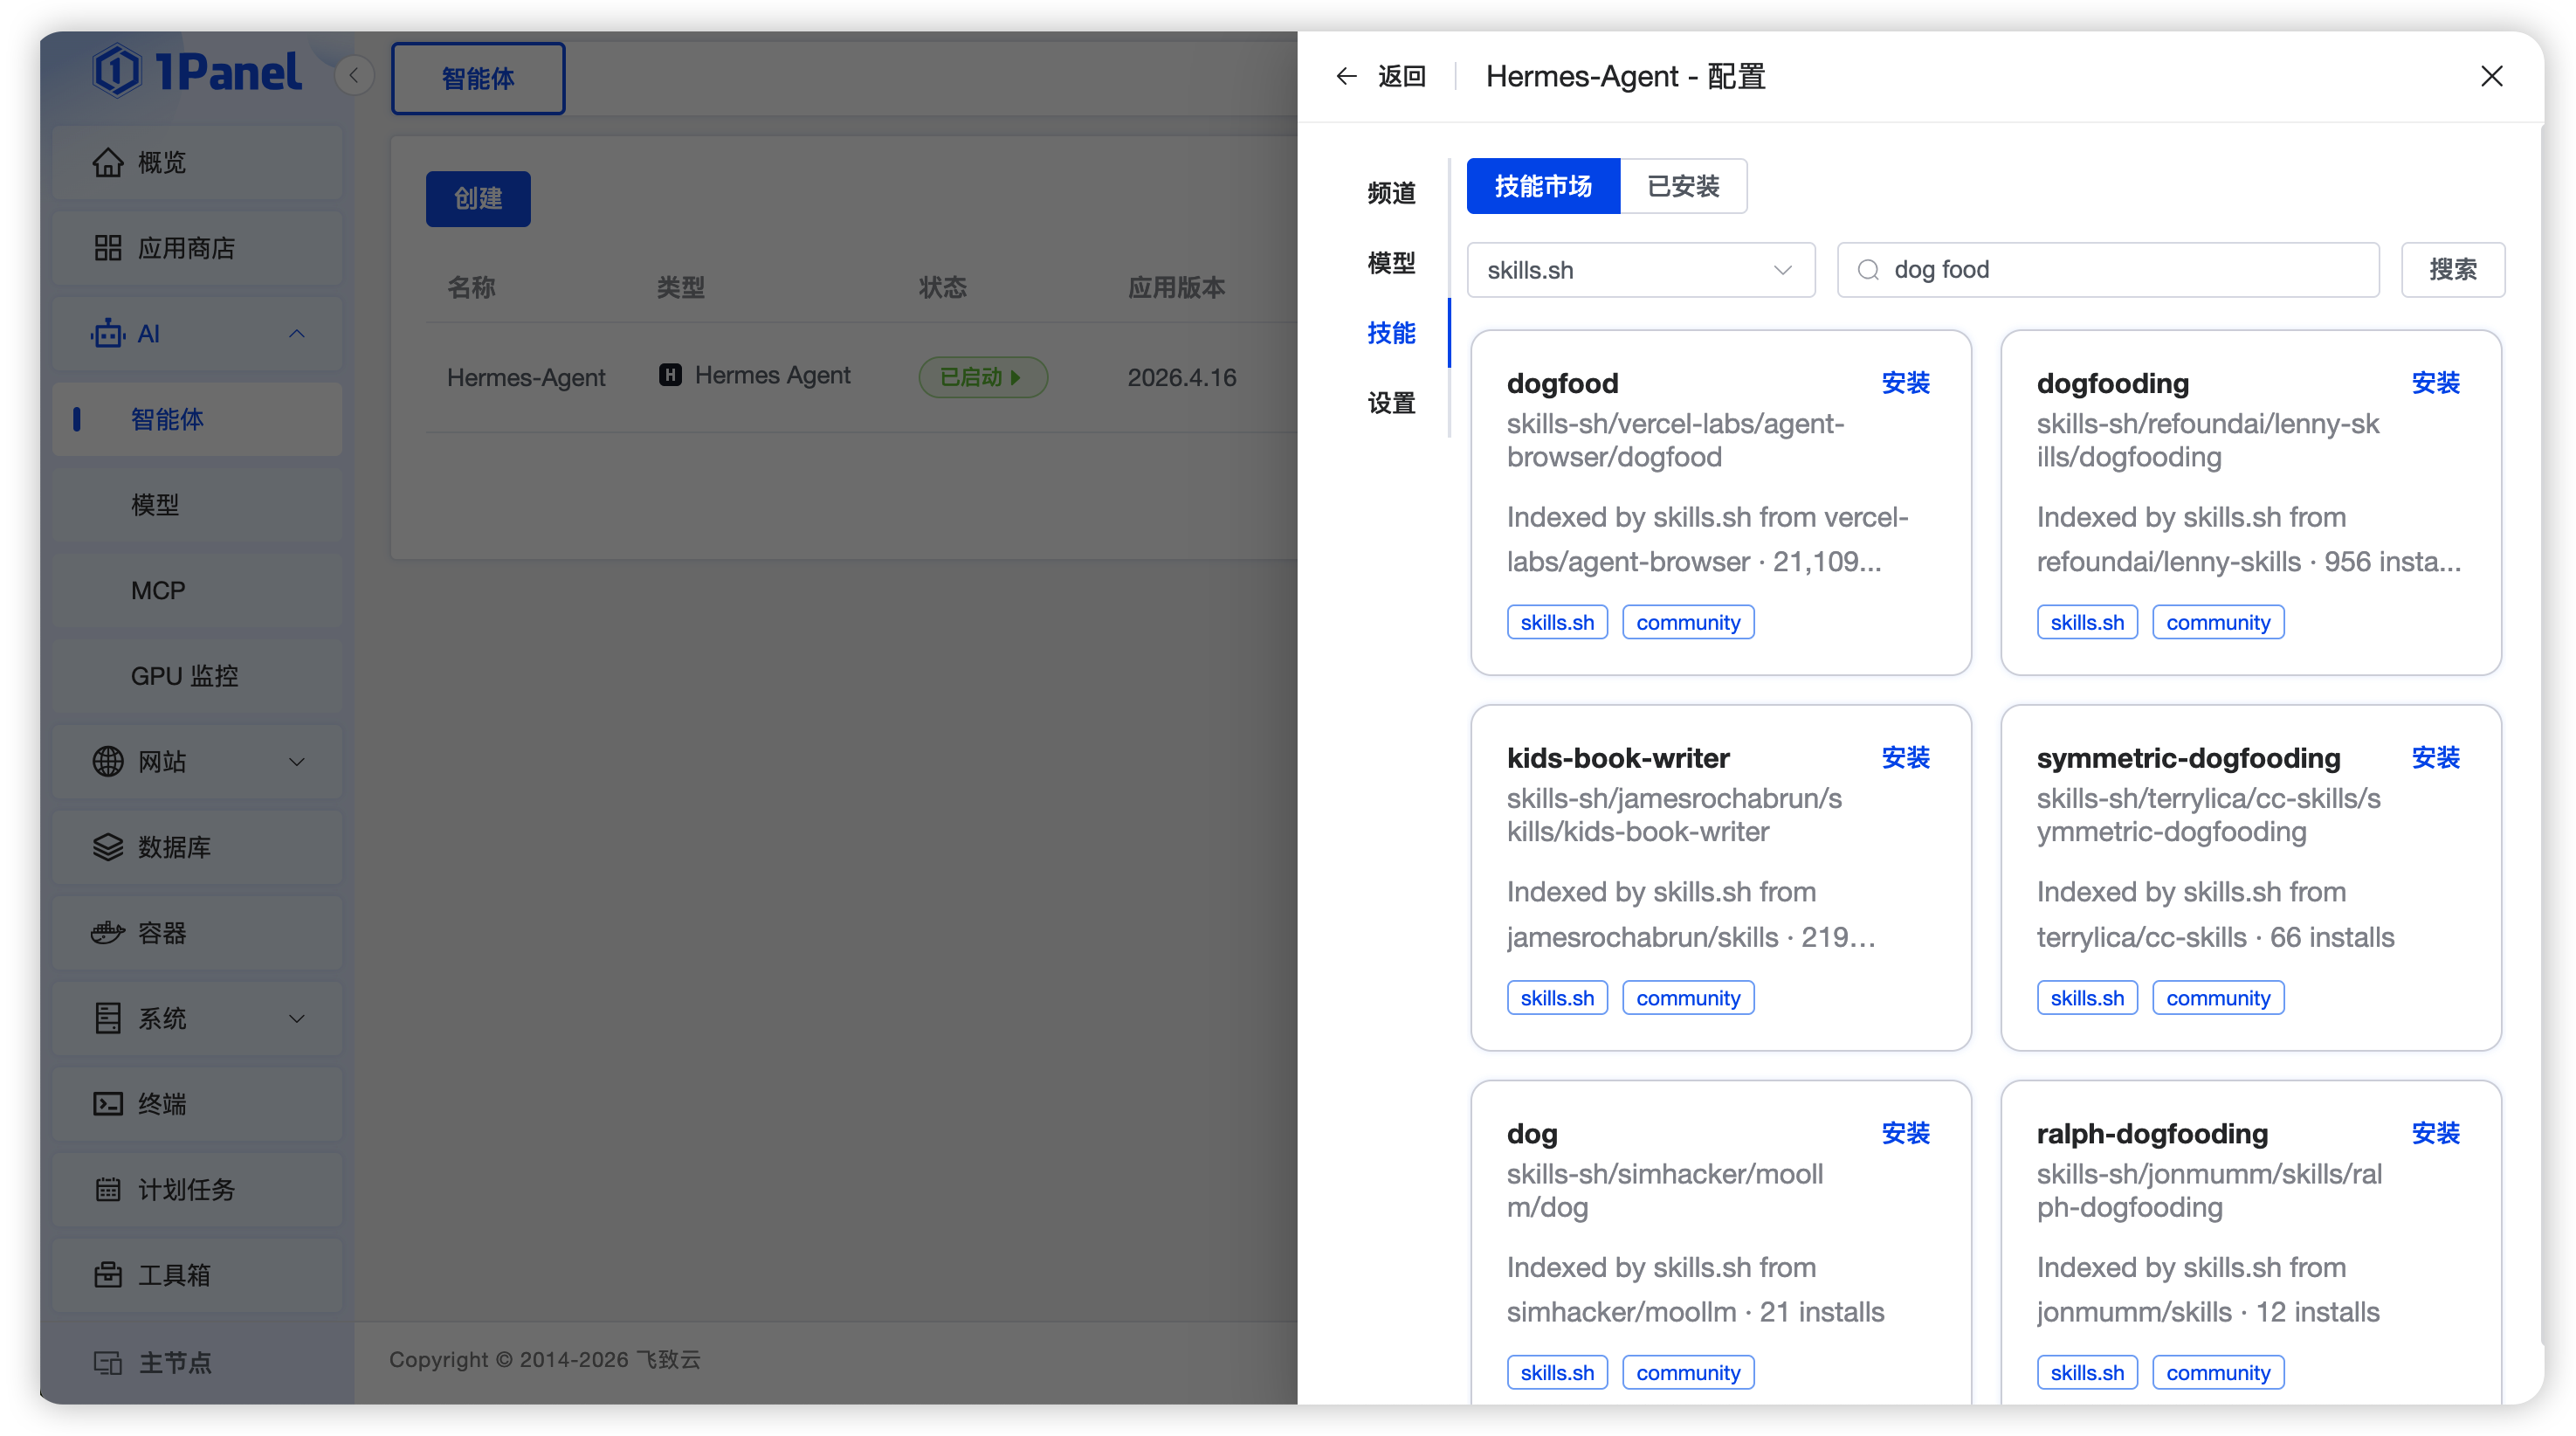Click the dog food search field
Image resolution: width=2576 pixels, height=1436 pixels.
click(2108, 270)
